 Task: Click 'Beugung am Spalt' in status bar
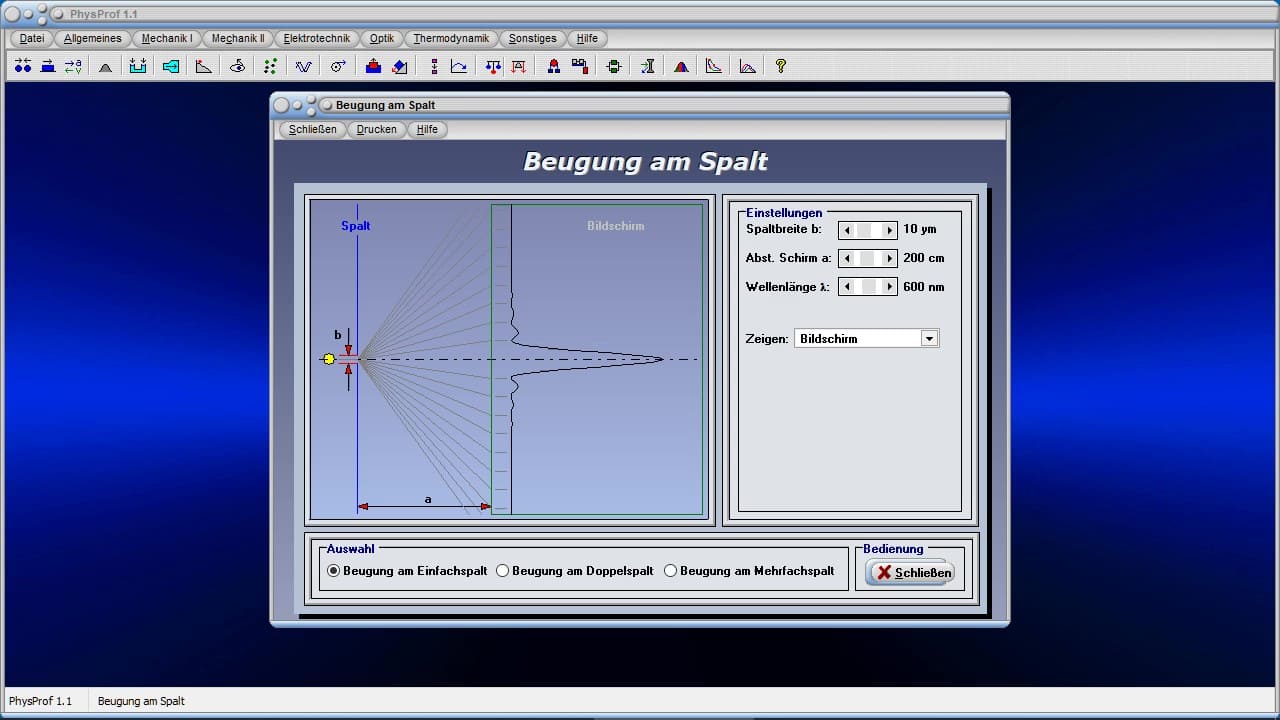[141, 701]
